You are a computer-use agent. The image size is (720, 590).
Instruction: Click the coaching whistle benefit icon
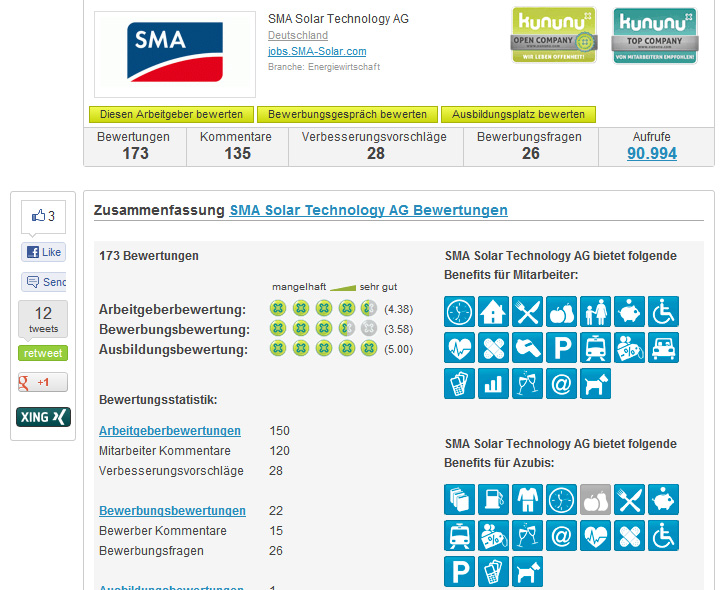point(527,348)
